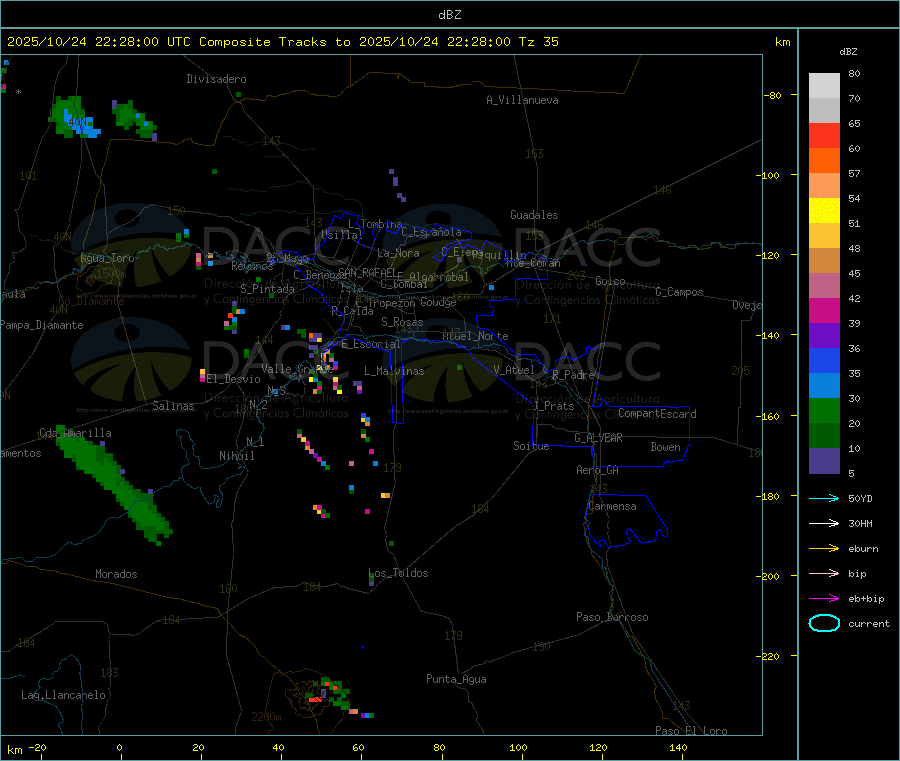Click the Composite Tracks timestamp header
This screenshot has width=900, height=761.
[282, 41]
